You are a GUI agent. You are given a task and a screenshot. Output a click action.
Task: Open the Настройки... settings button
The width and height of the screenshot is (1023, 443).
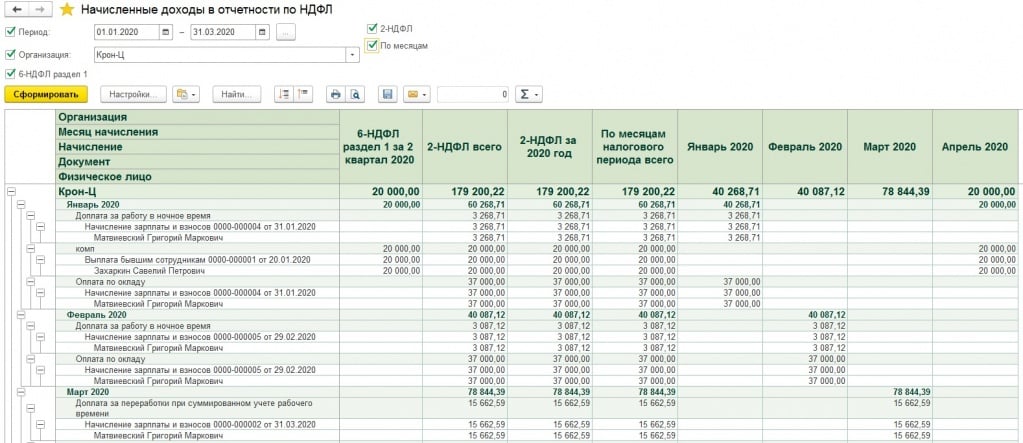point(132,94)
